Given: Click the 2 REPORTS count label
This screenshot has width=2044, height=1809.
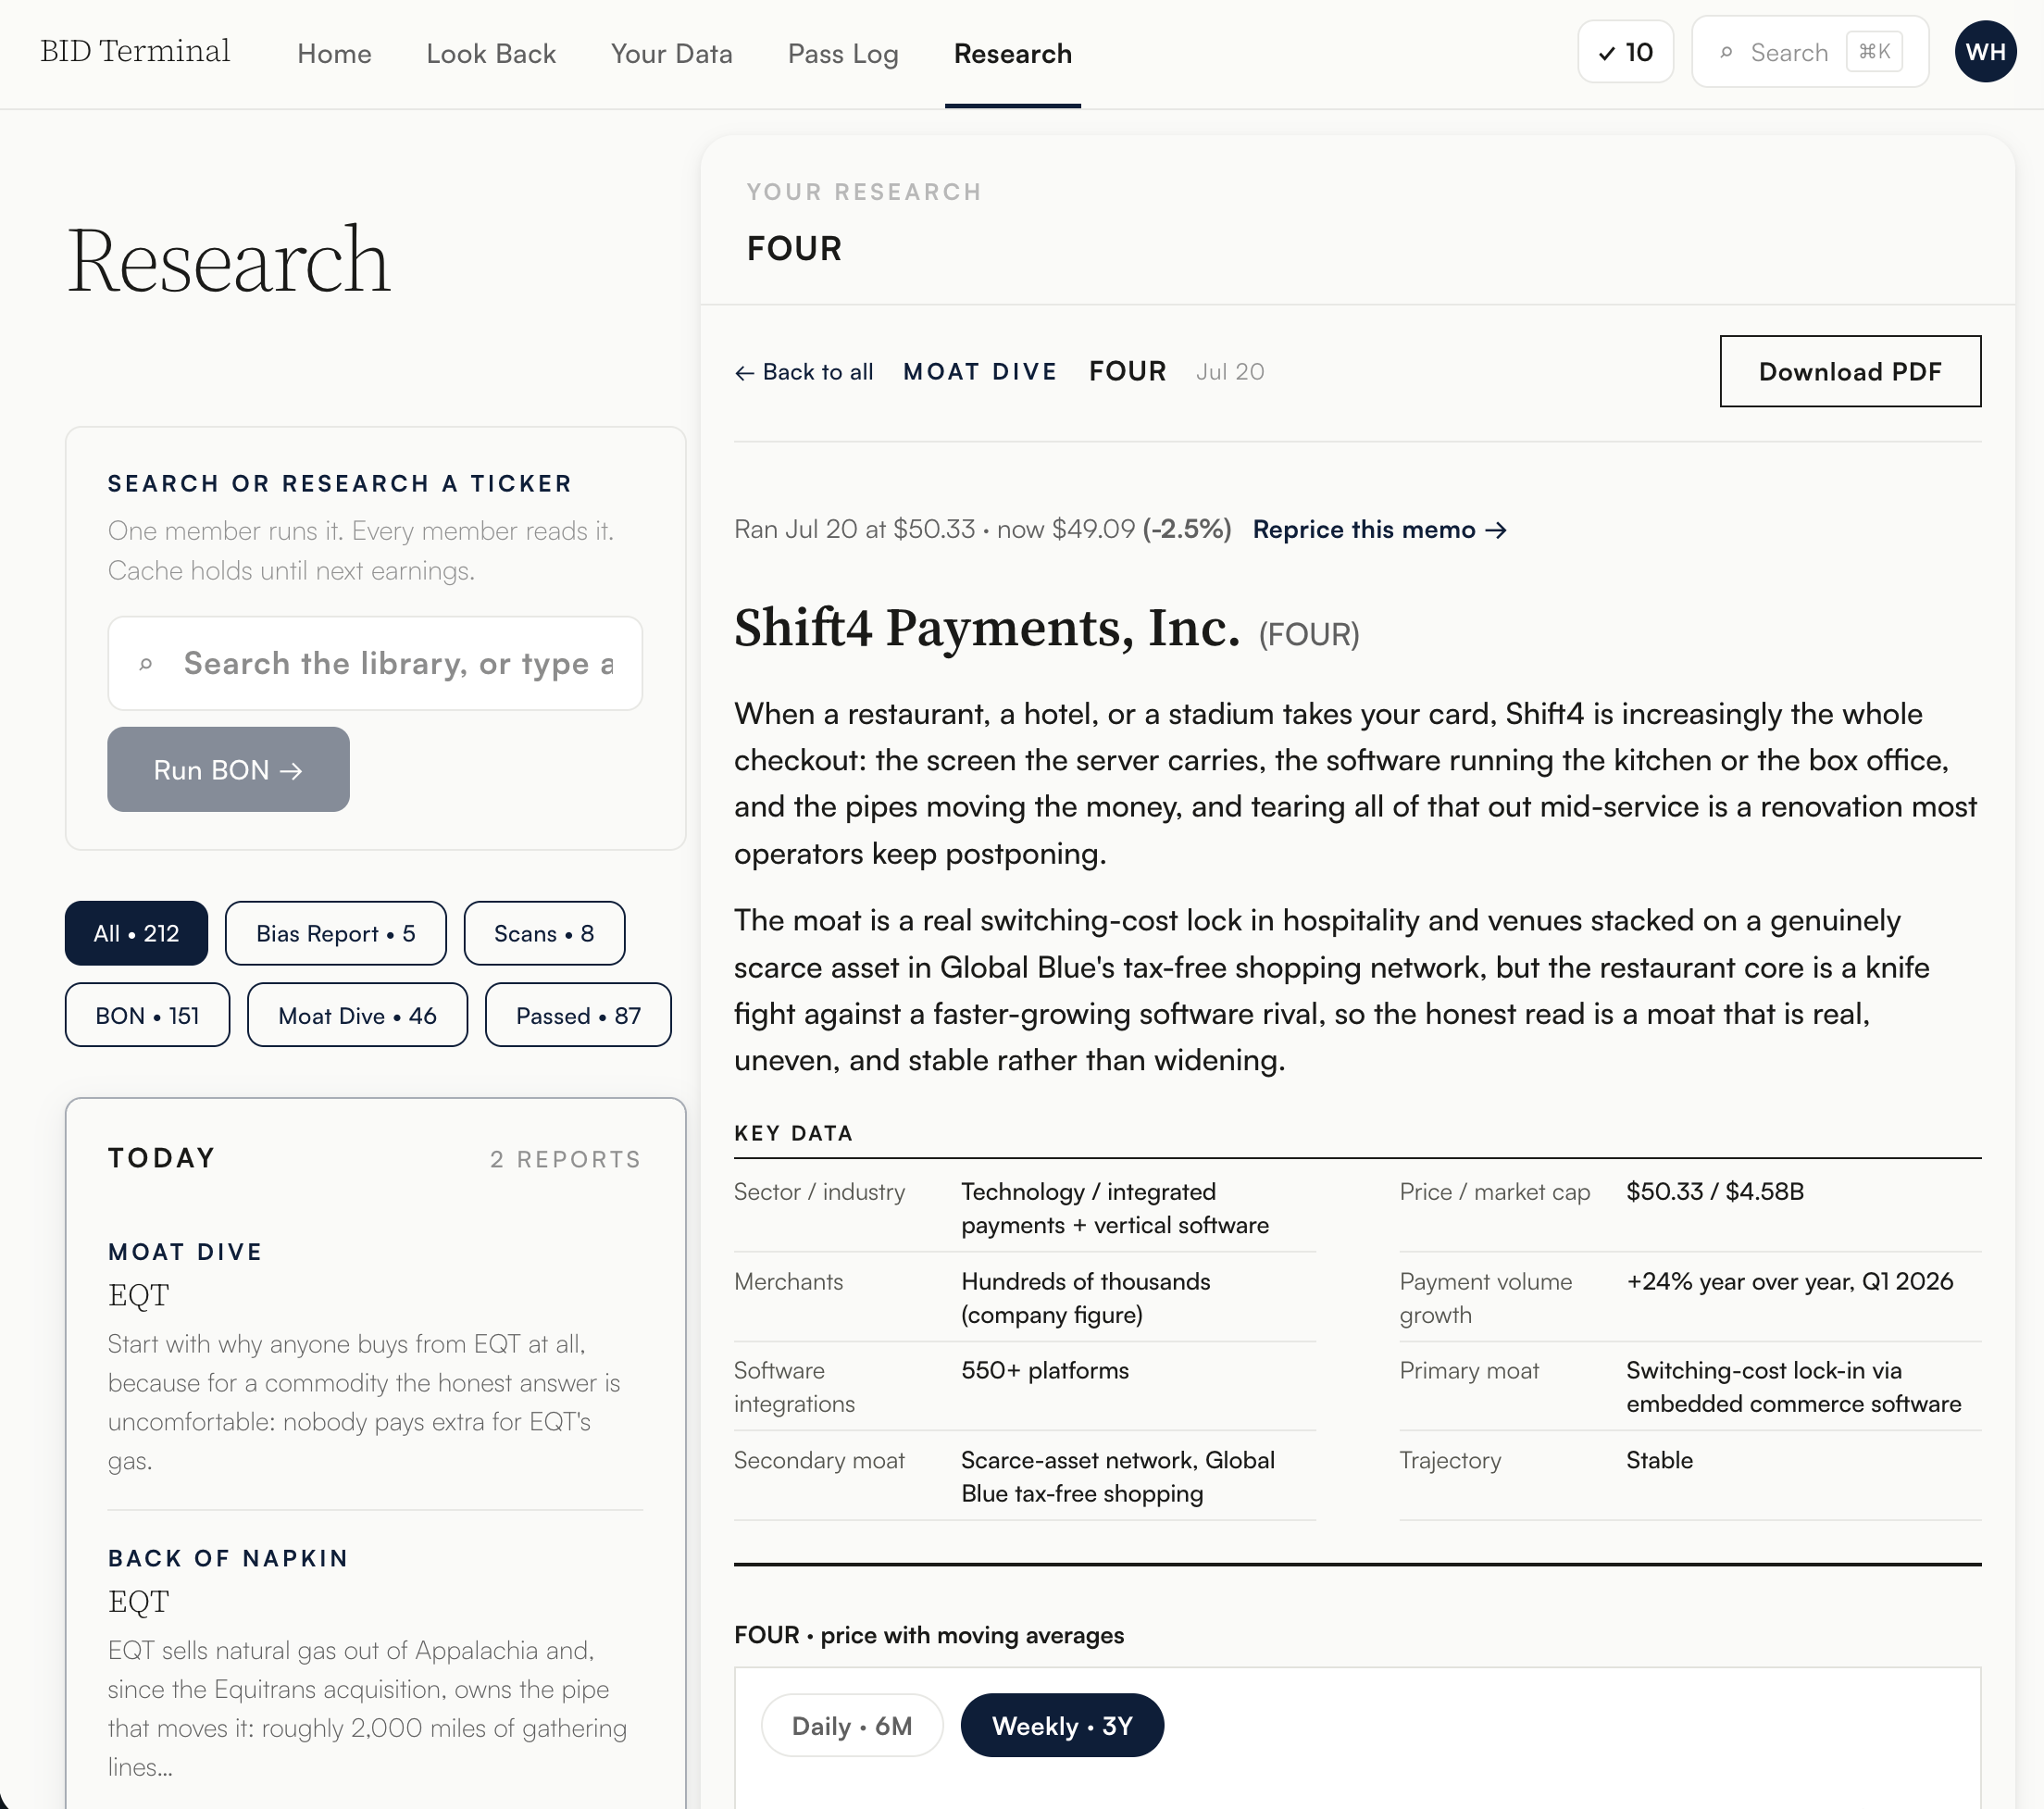Looking at the screenshot, I should coord(565,1159).
